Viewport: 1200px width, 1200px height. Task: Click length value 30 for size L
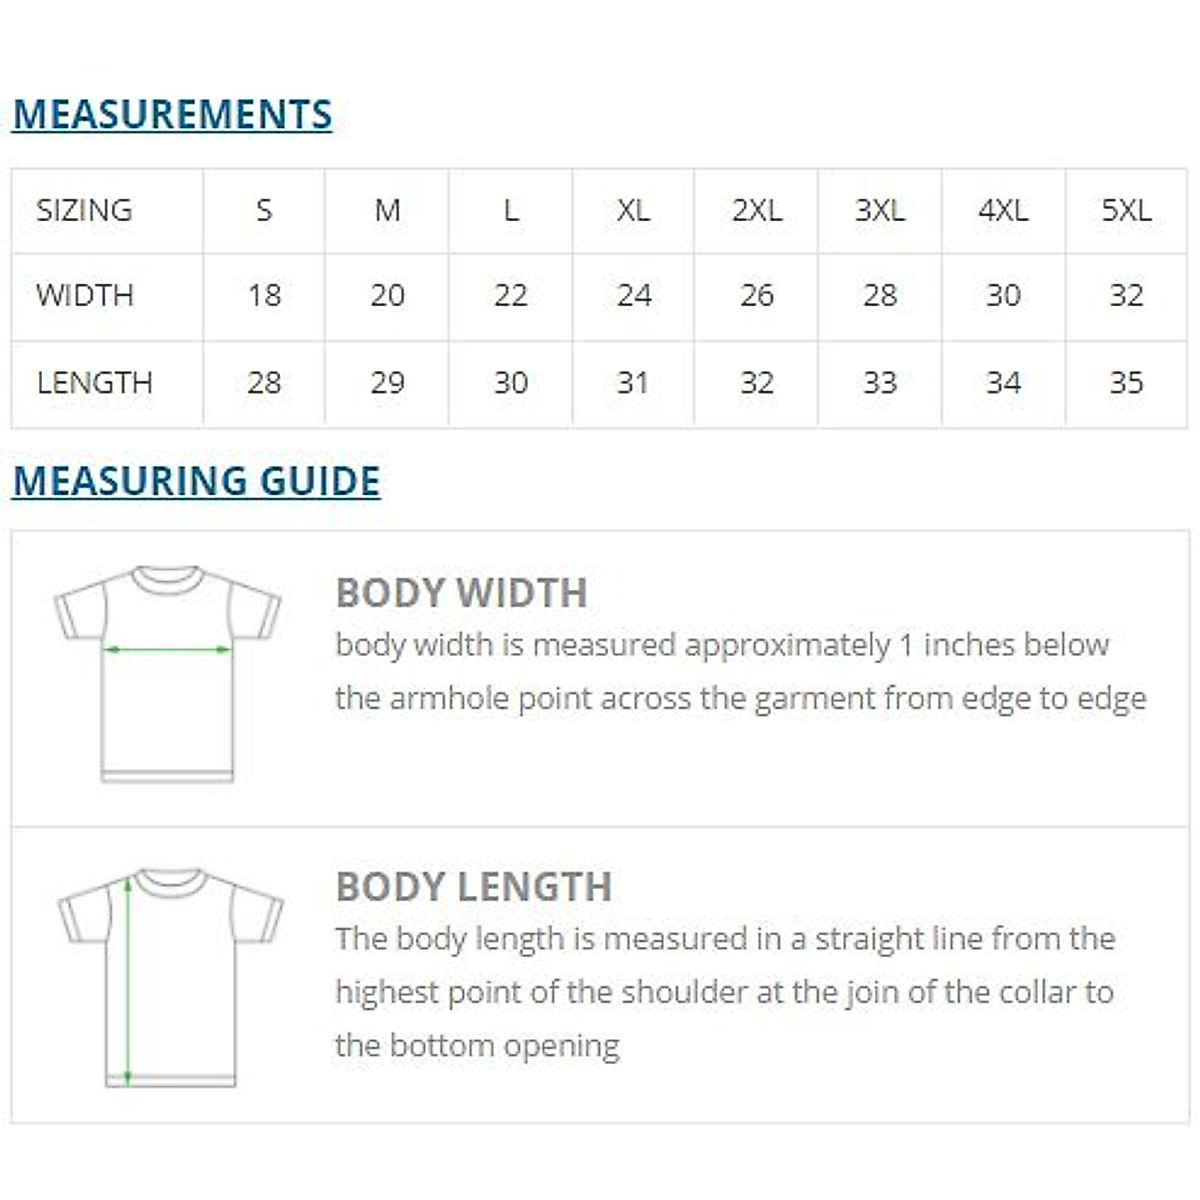[x=510, y=382]
